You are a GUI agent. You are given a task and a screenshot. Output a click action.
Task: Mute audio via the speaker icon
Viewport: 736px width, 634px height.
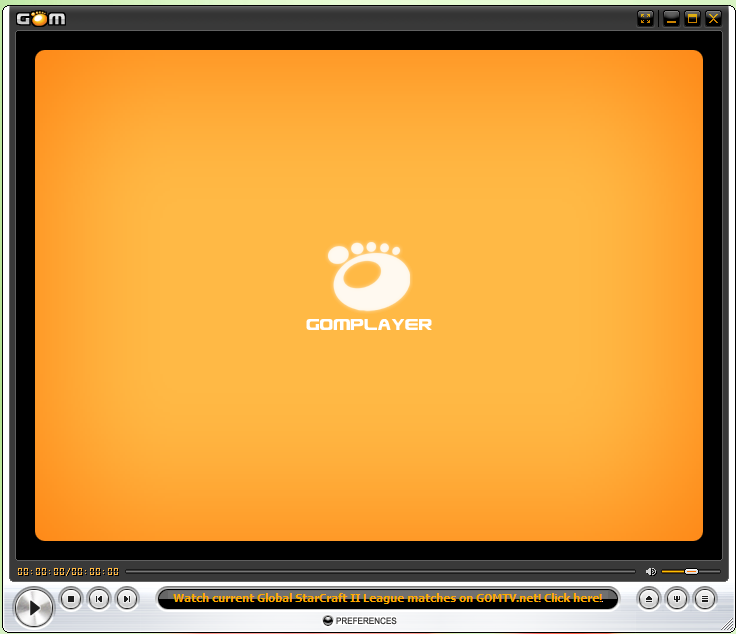pyautogui.click(x=651, y=571)
